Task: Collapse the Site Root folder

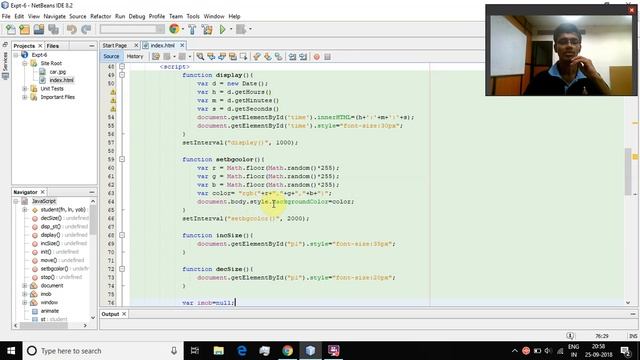Action: pyautogui.click(x=24, y=63)
